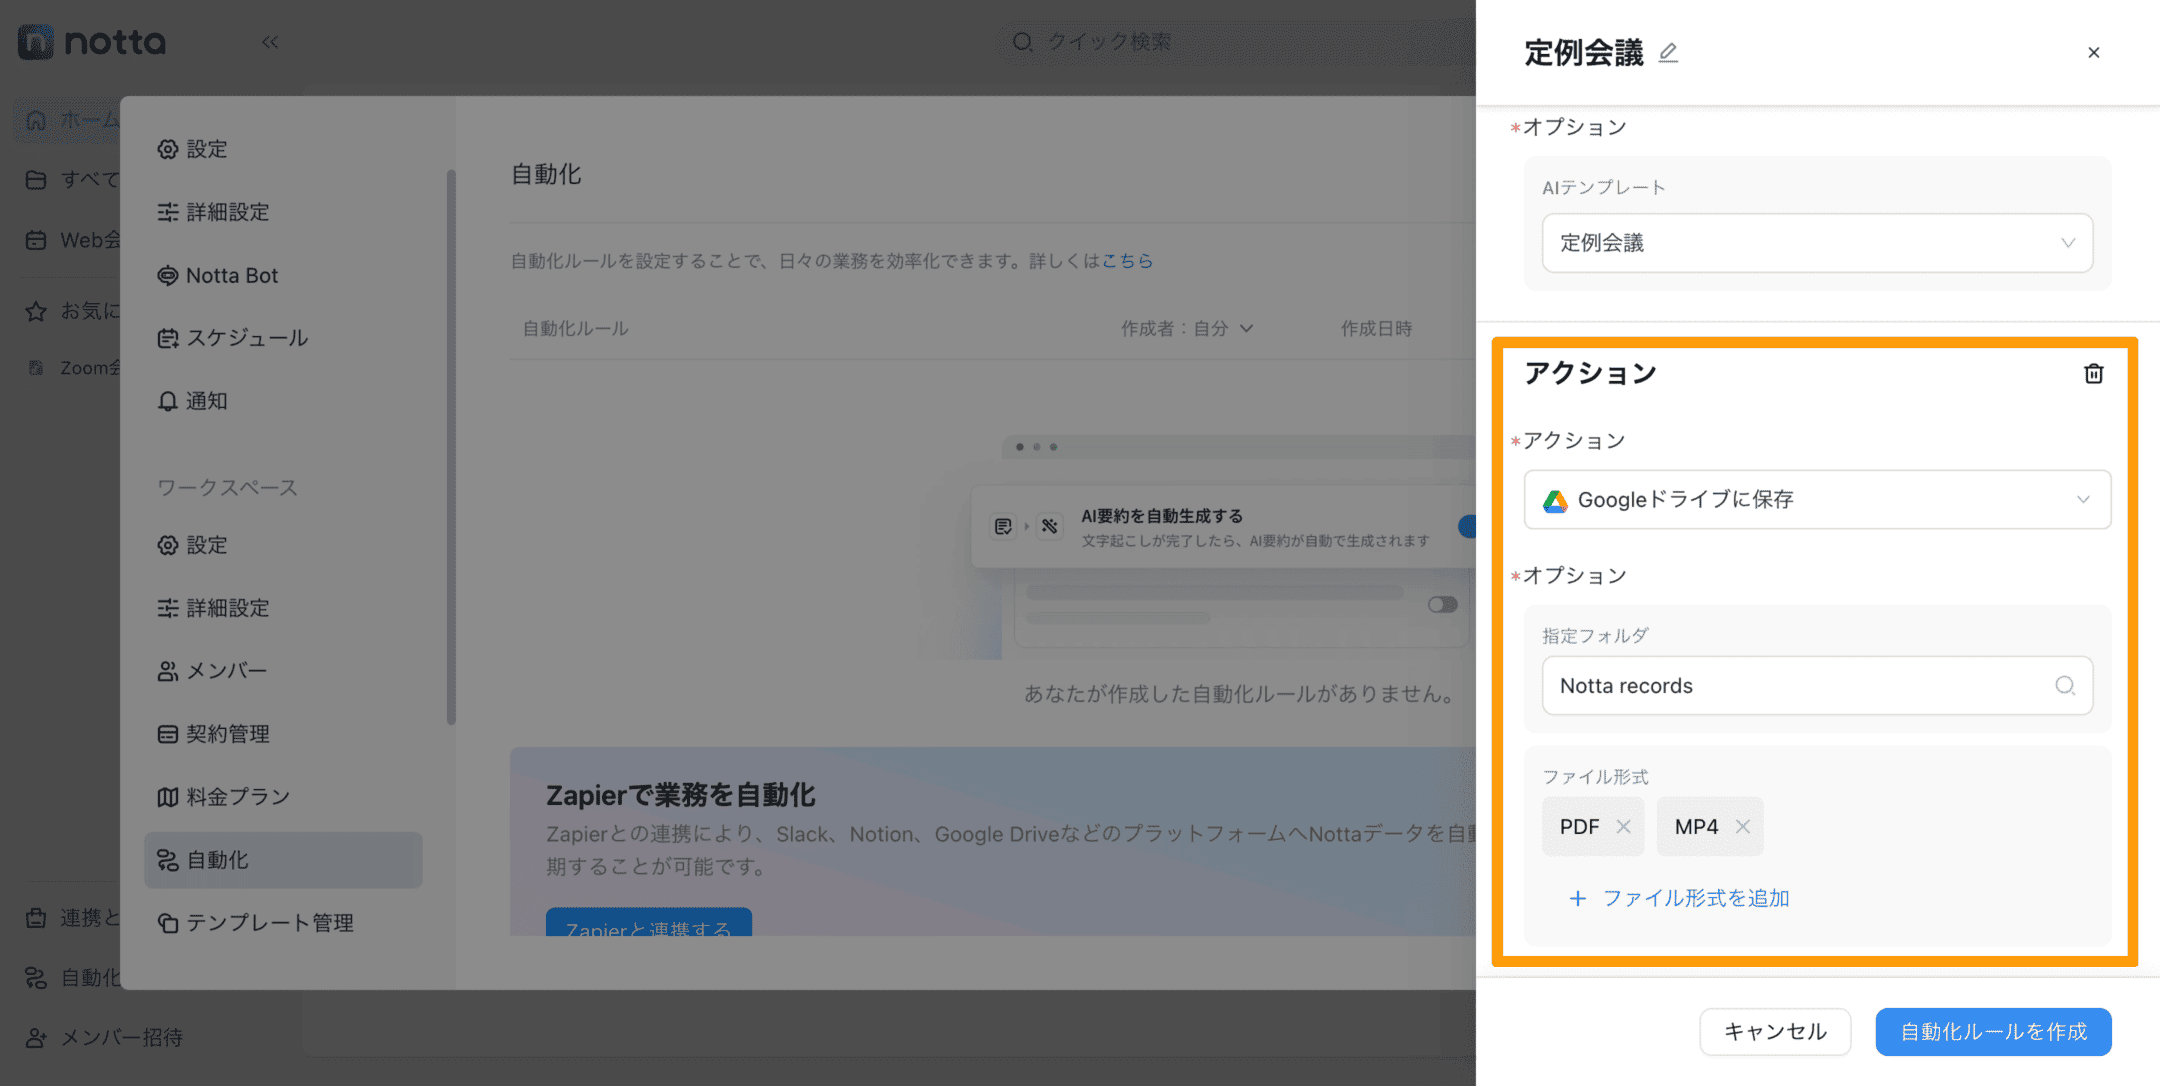Click the 自動化 icon in bottom left sidebar

pos(36,977)
